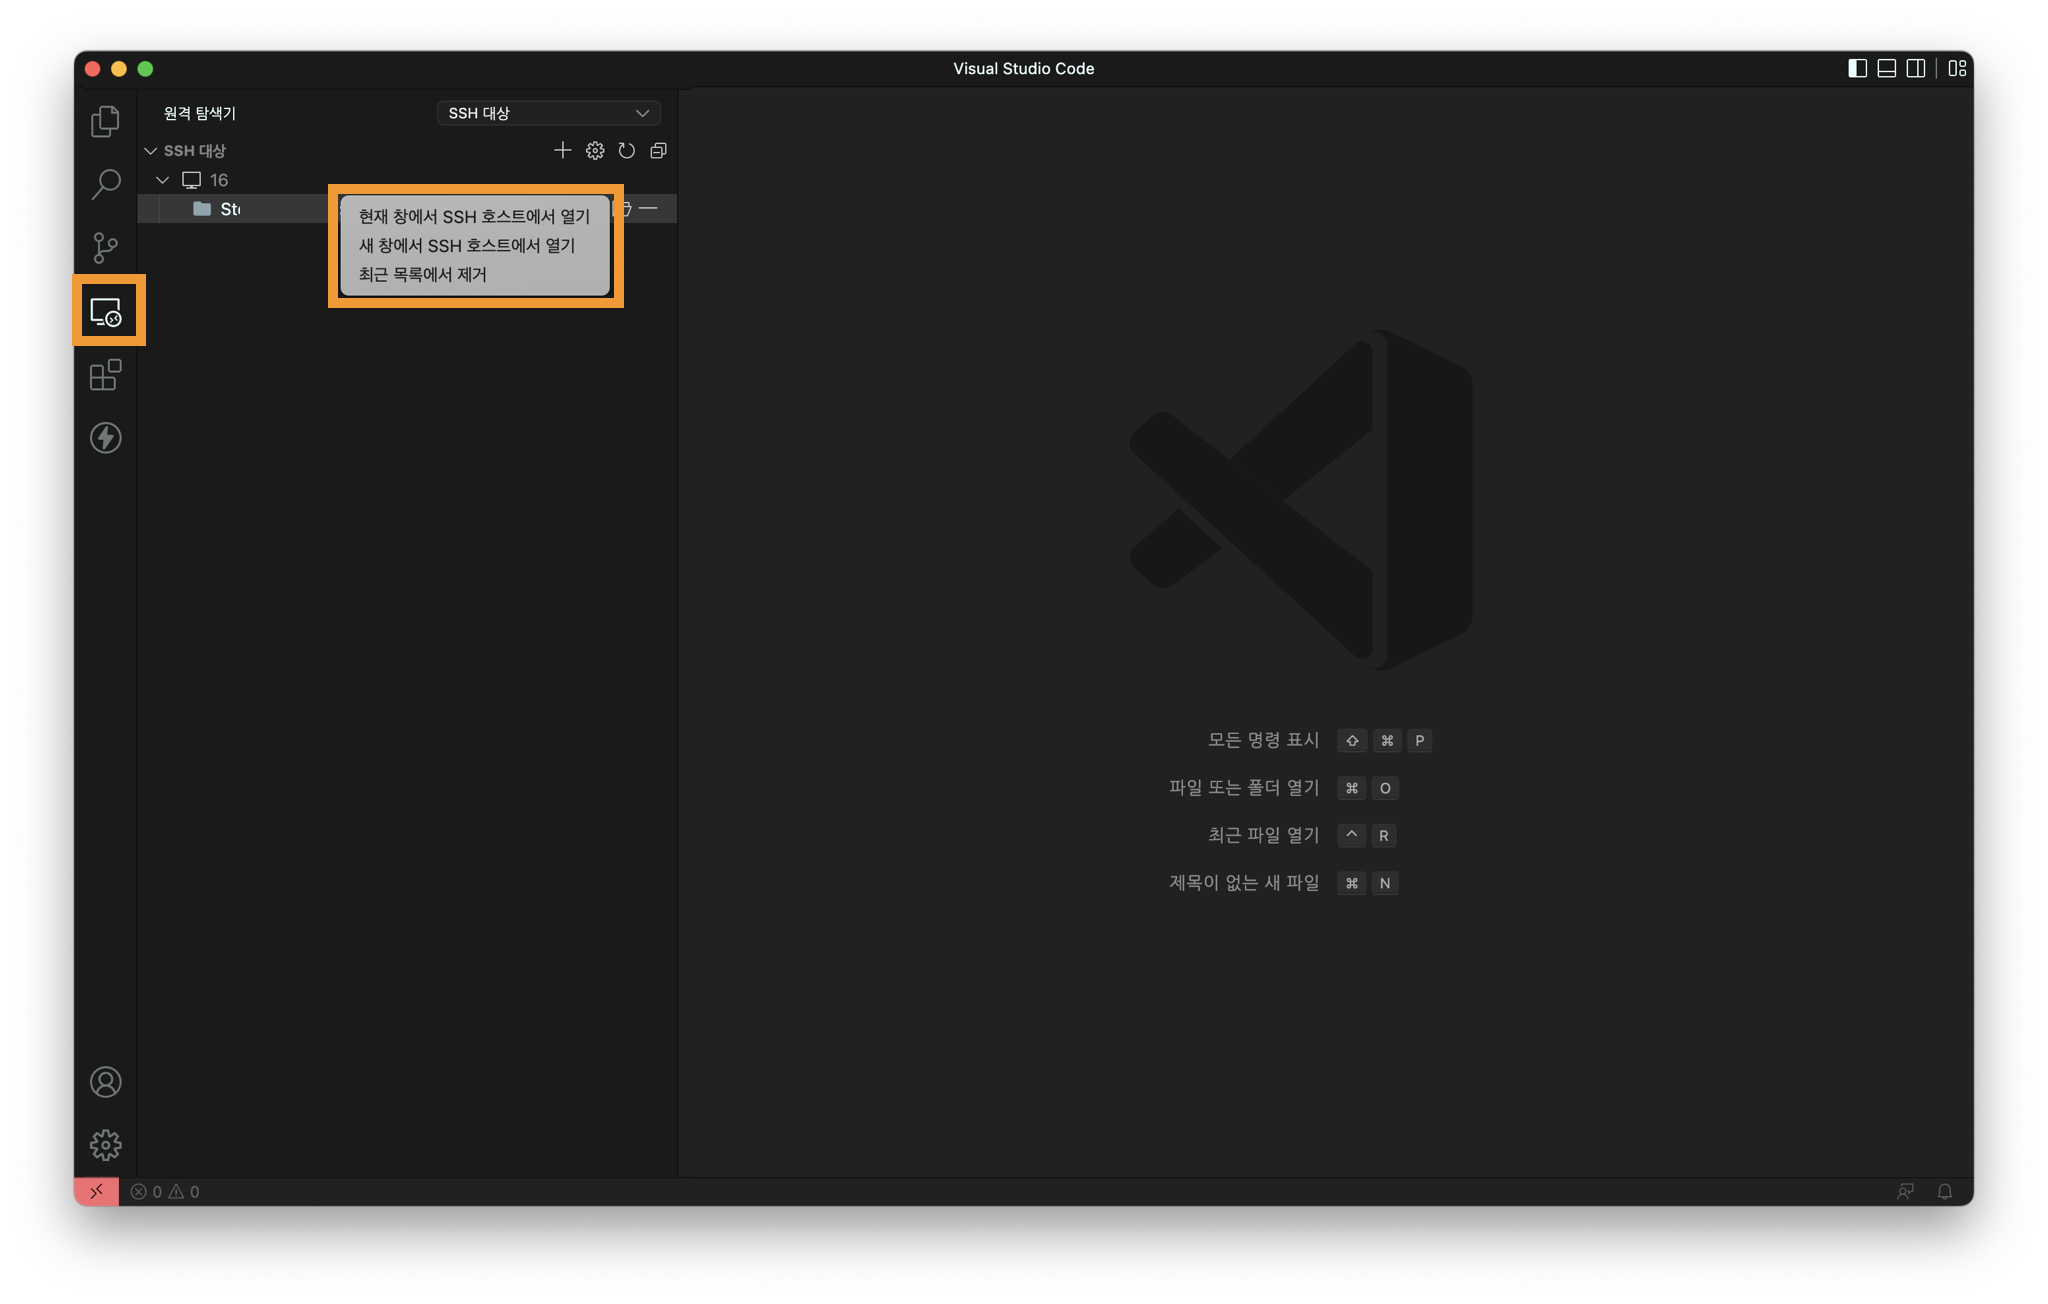Collapse the host 16 tree node

(162, 180)
